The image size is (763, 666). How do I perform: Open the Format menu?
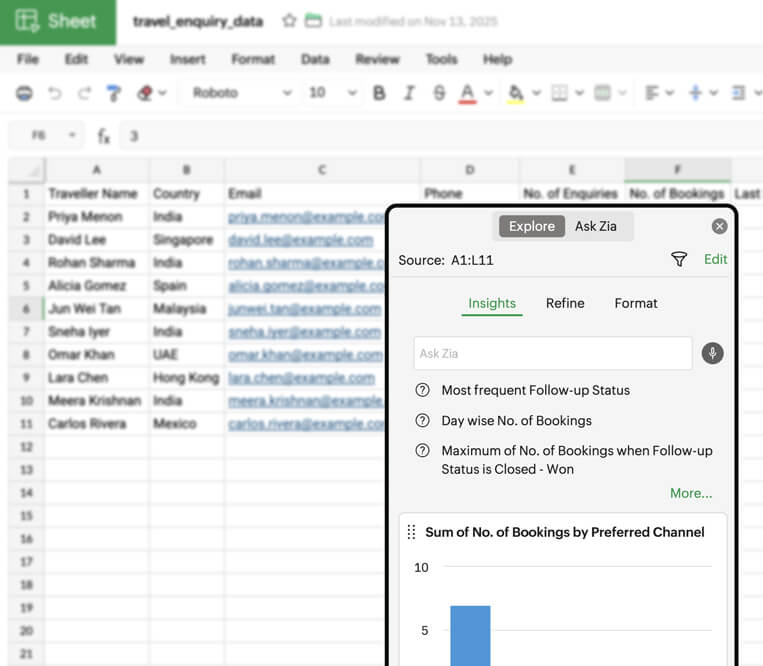(x=253, y=59)
